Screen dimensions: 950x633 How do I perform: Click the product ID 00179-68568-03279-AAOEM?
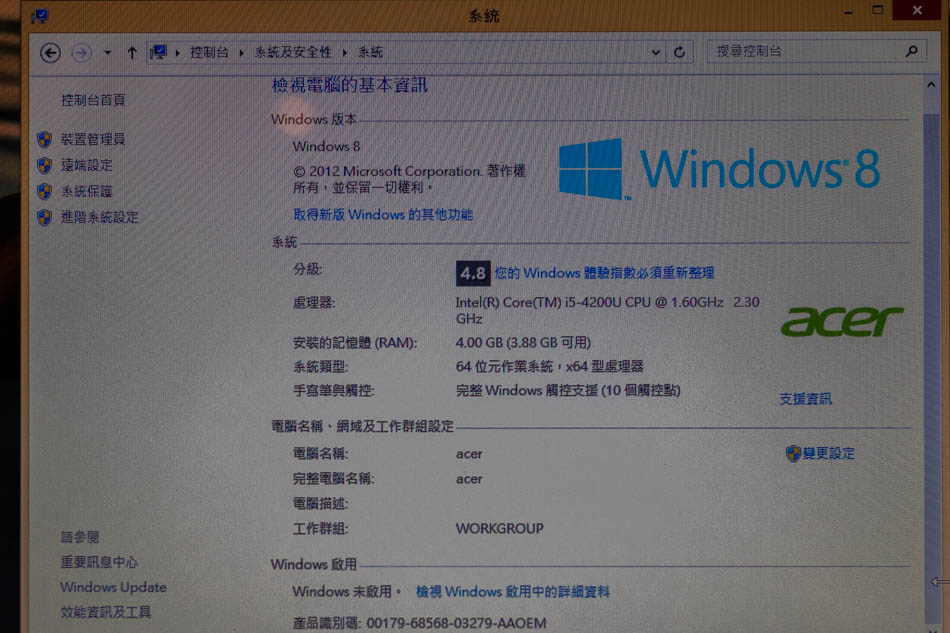(456, 623)
